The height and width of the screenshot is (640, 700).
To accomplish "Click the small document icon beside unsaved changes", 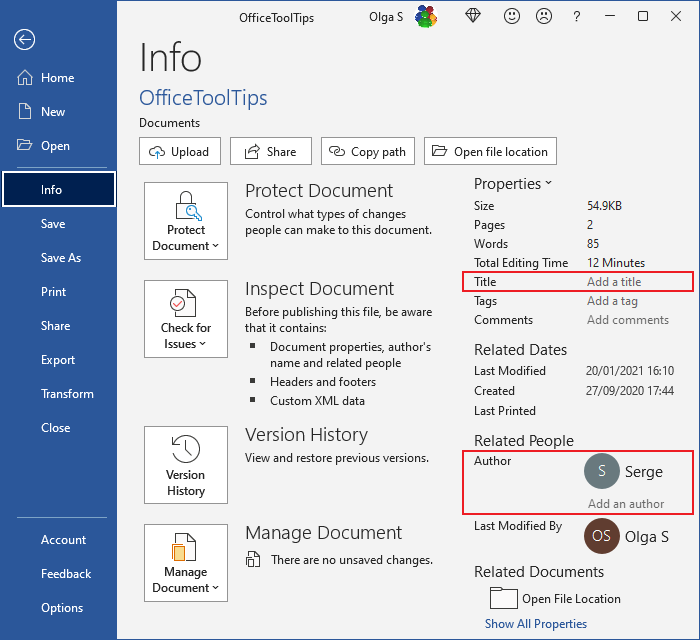I will (x=253, y=559).
